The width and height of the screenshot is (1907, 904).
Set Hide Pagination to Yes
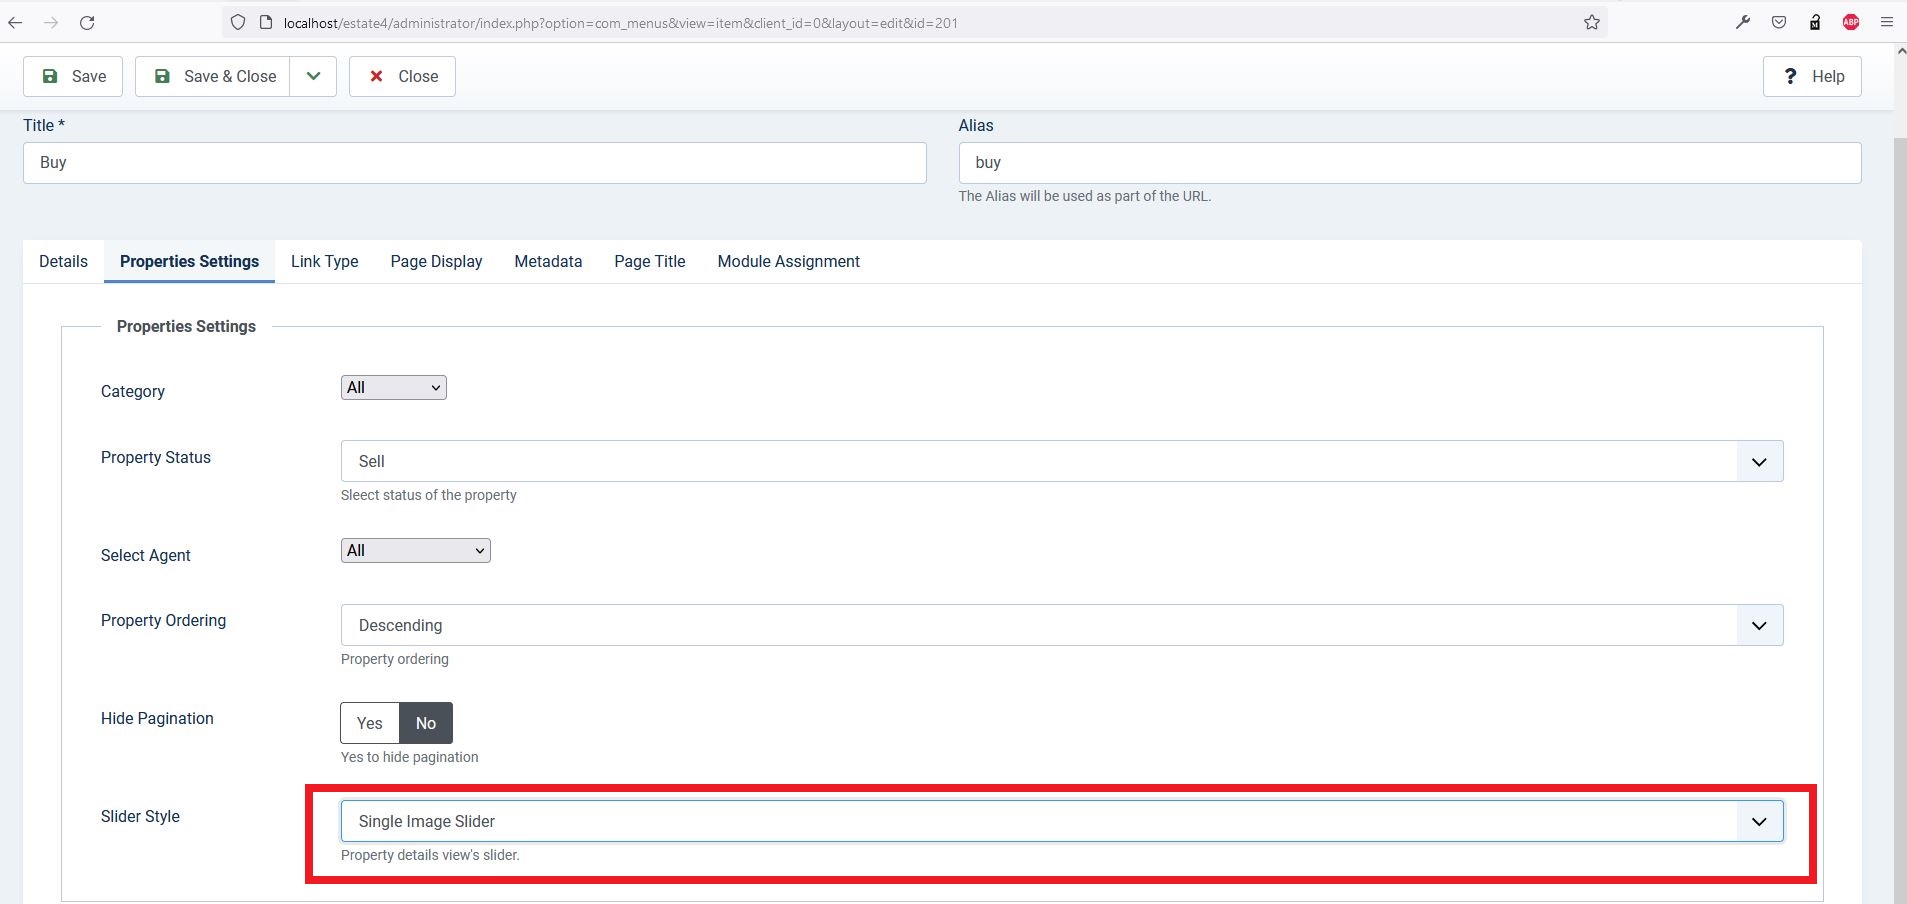pyautogui.click(x=370, y=723)
